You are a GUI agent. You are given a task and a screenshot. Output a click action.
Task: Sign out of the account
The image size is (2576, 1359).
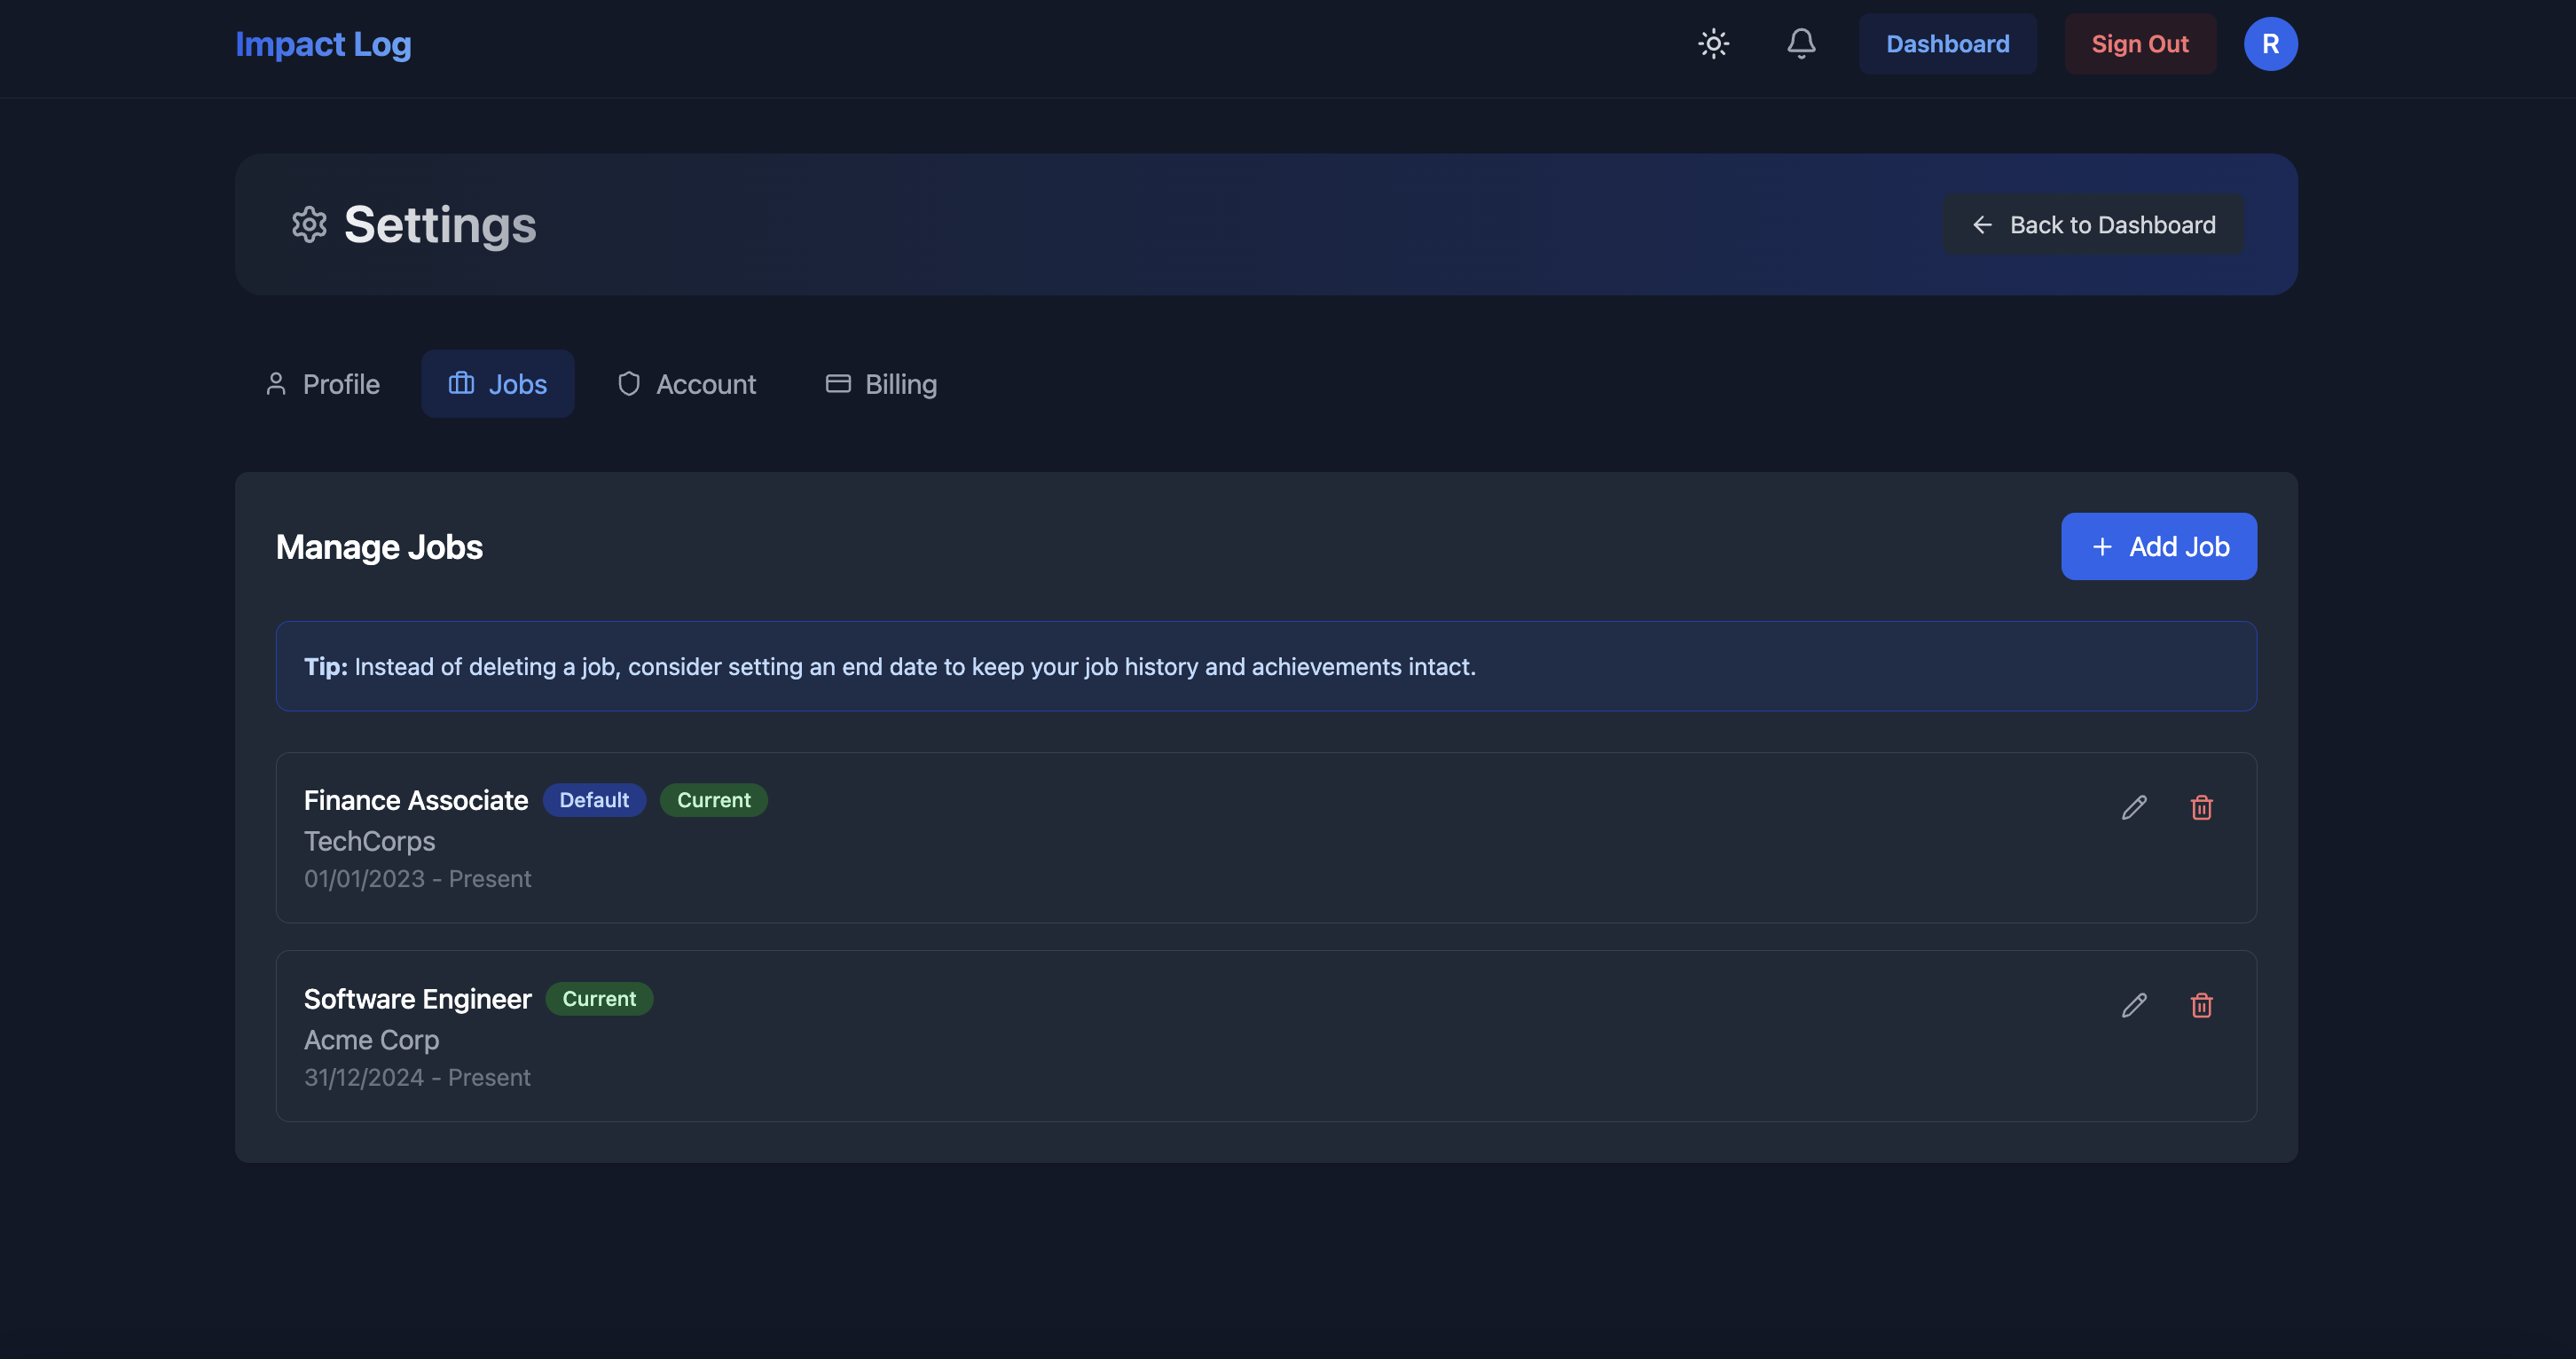[2140, 44]
